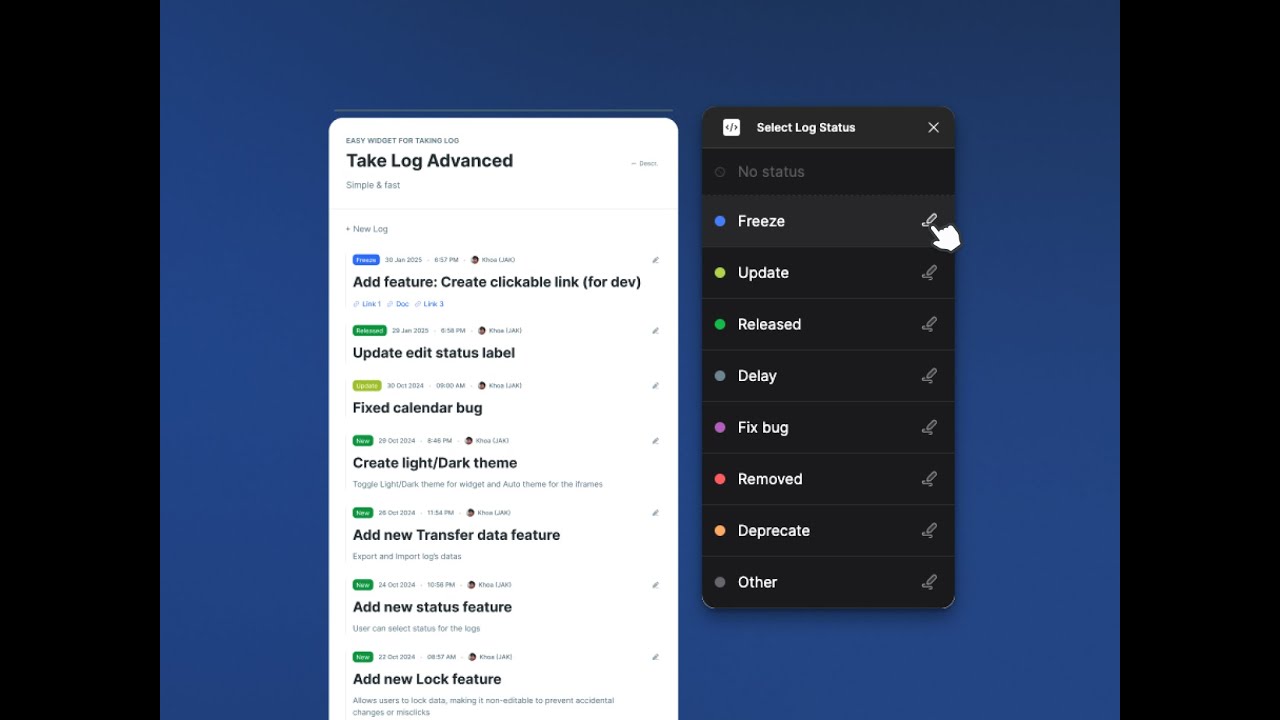Toggle the Descr. description control
Image resolution: width=1280 pixels, height=720 pixels.
click(x=644, y=163)
